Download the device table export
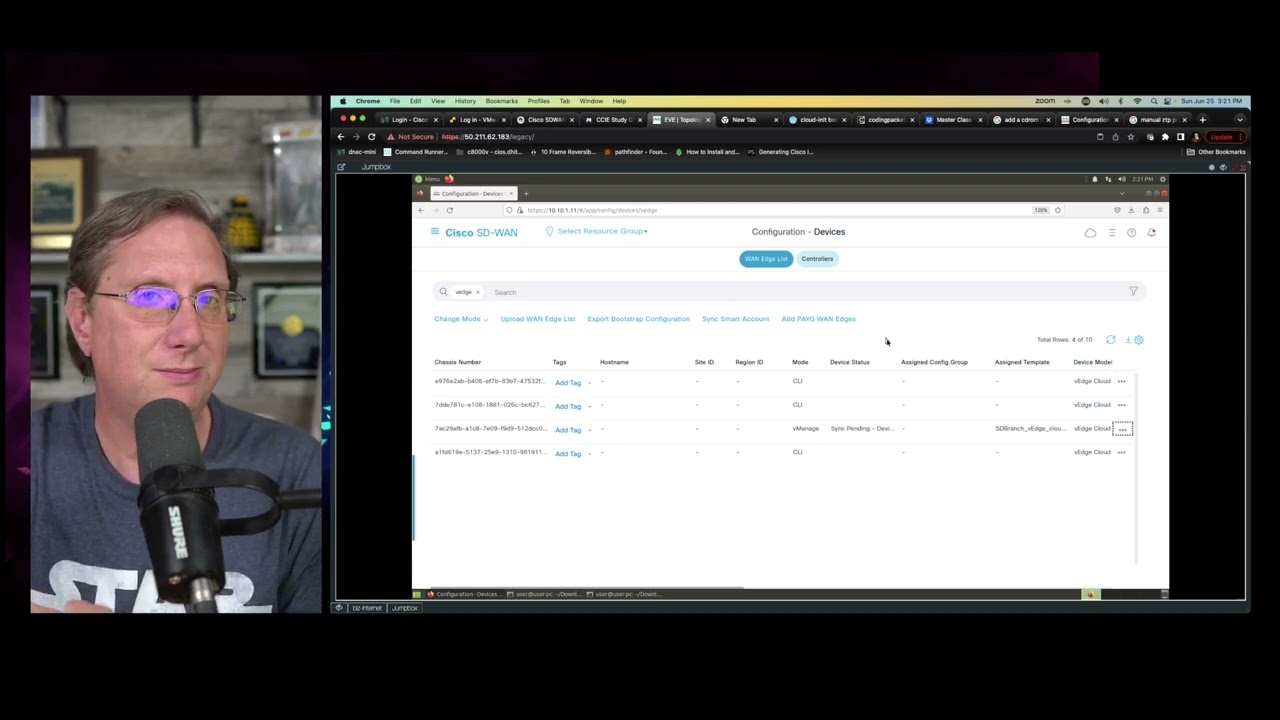The width and height of the screenshot is (1280, 720). click(x=1127, y=340)
